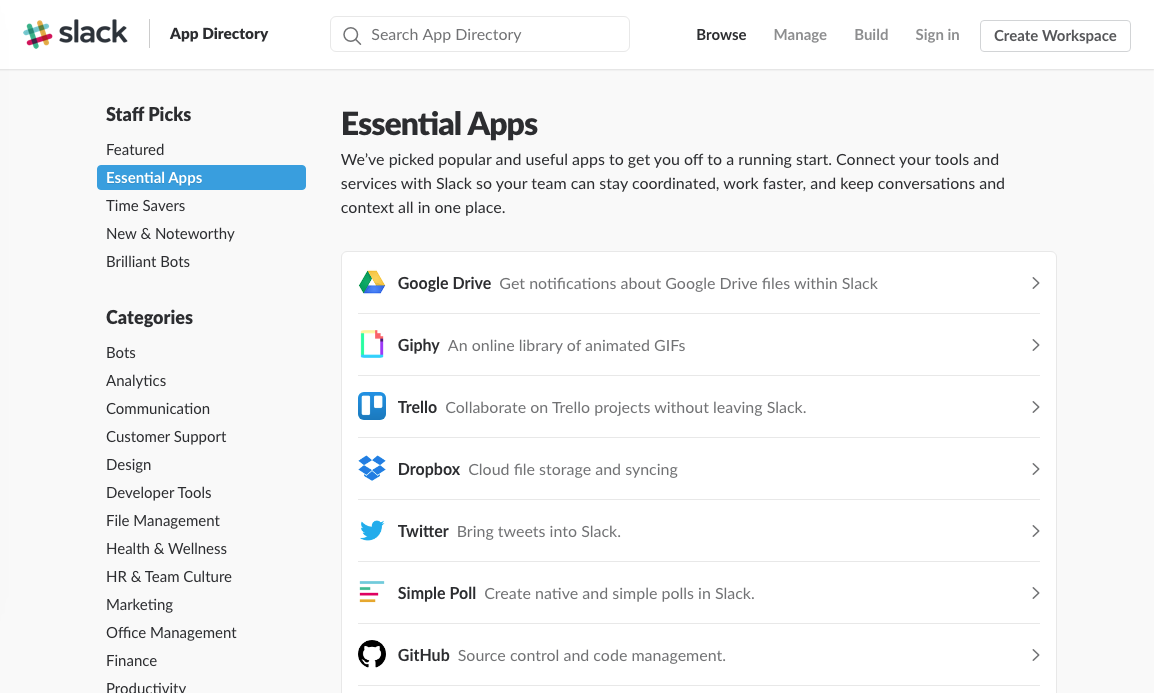1154x693 pixels.
Task: Select Time Savers in sidebar
Action: click(145, 205)
